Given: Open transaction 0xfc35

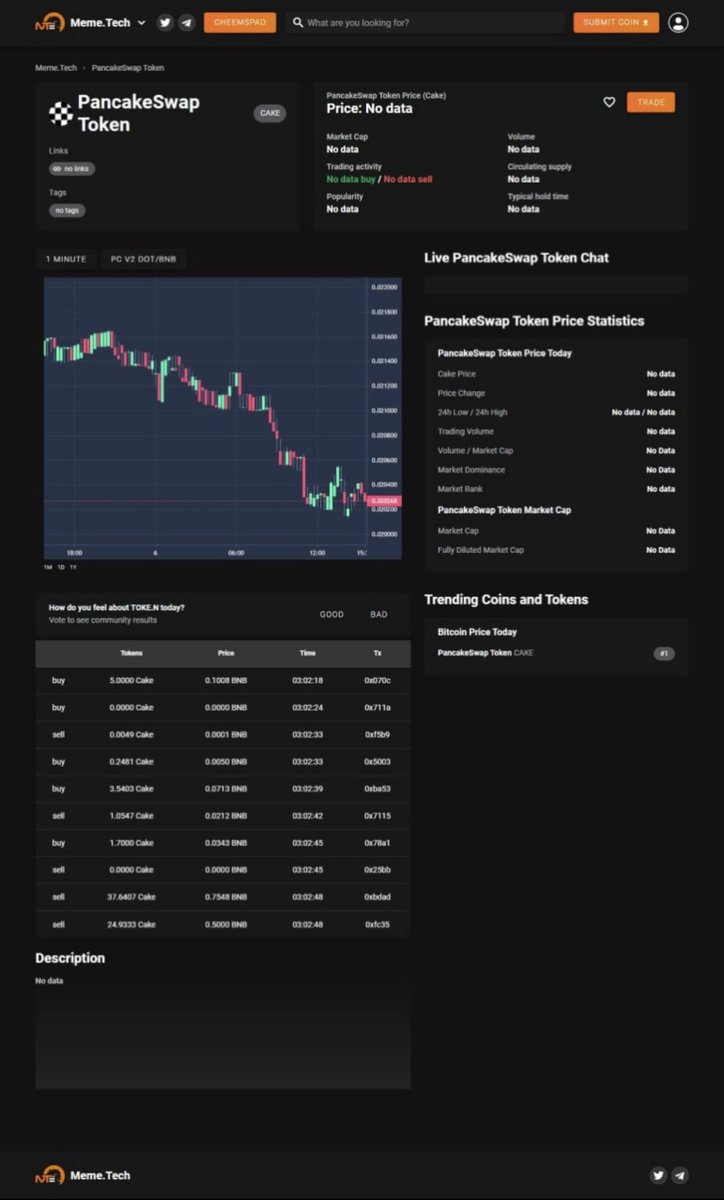Looking at the screenshot, I should 377,924.
